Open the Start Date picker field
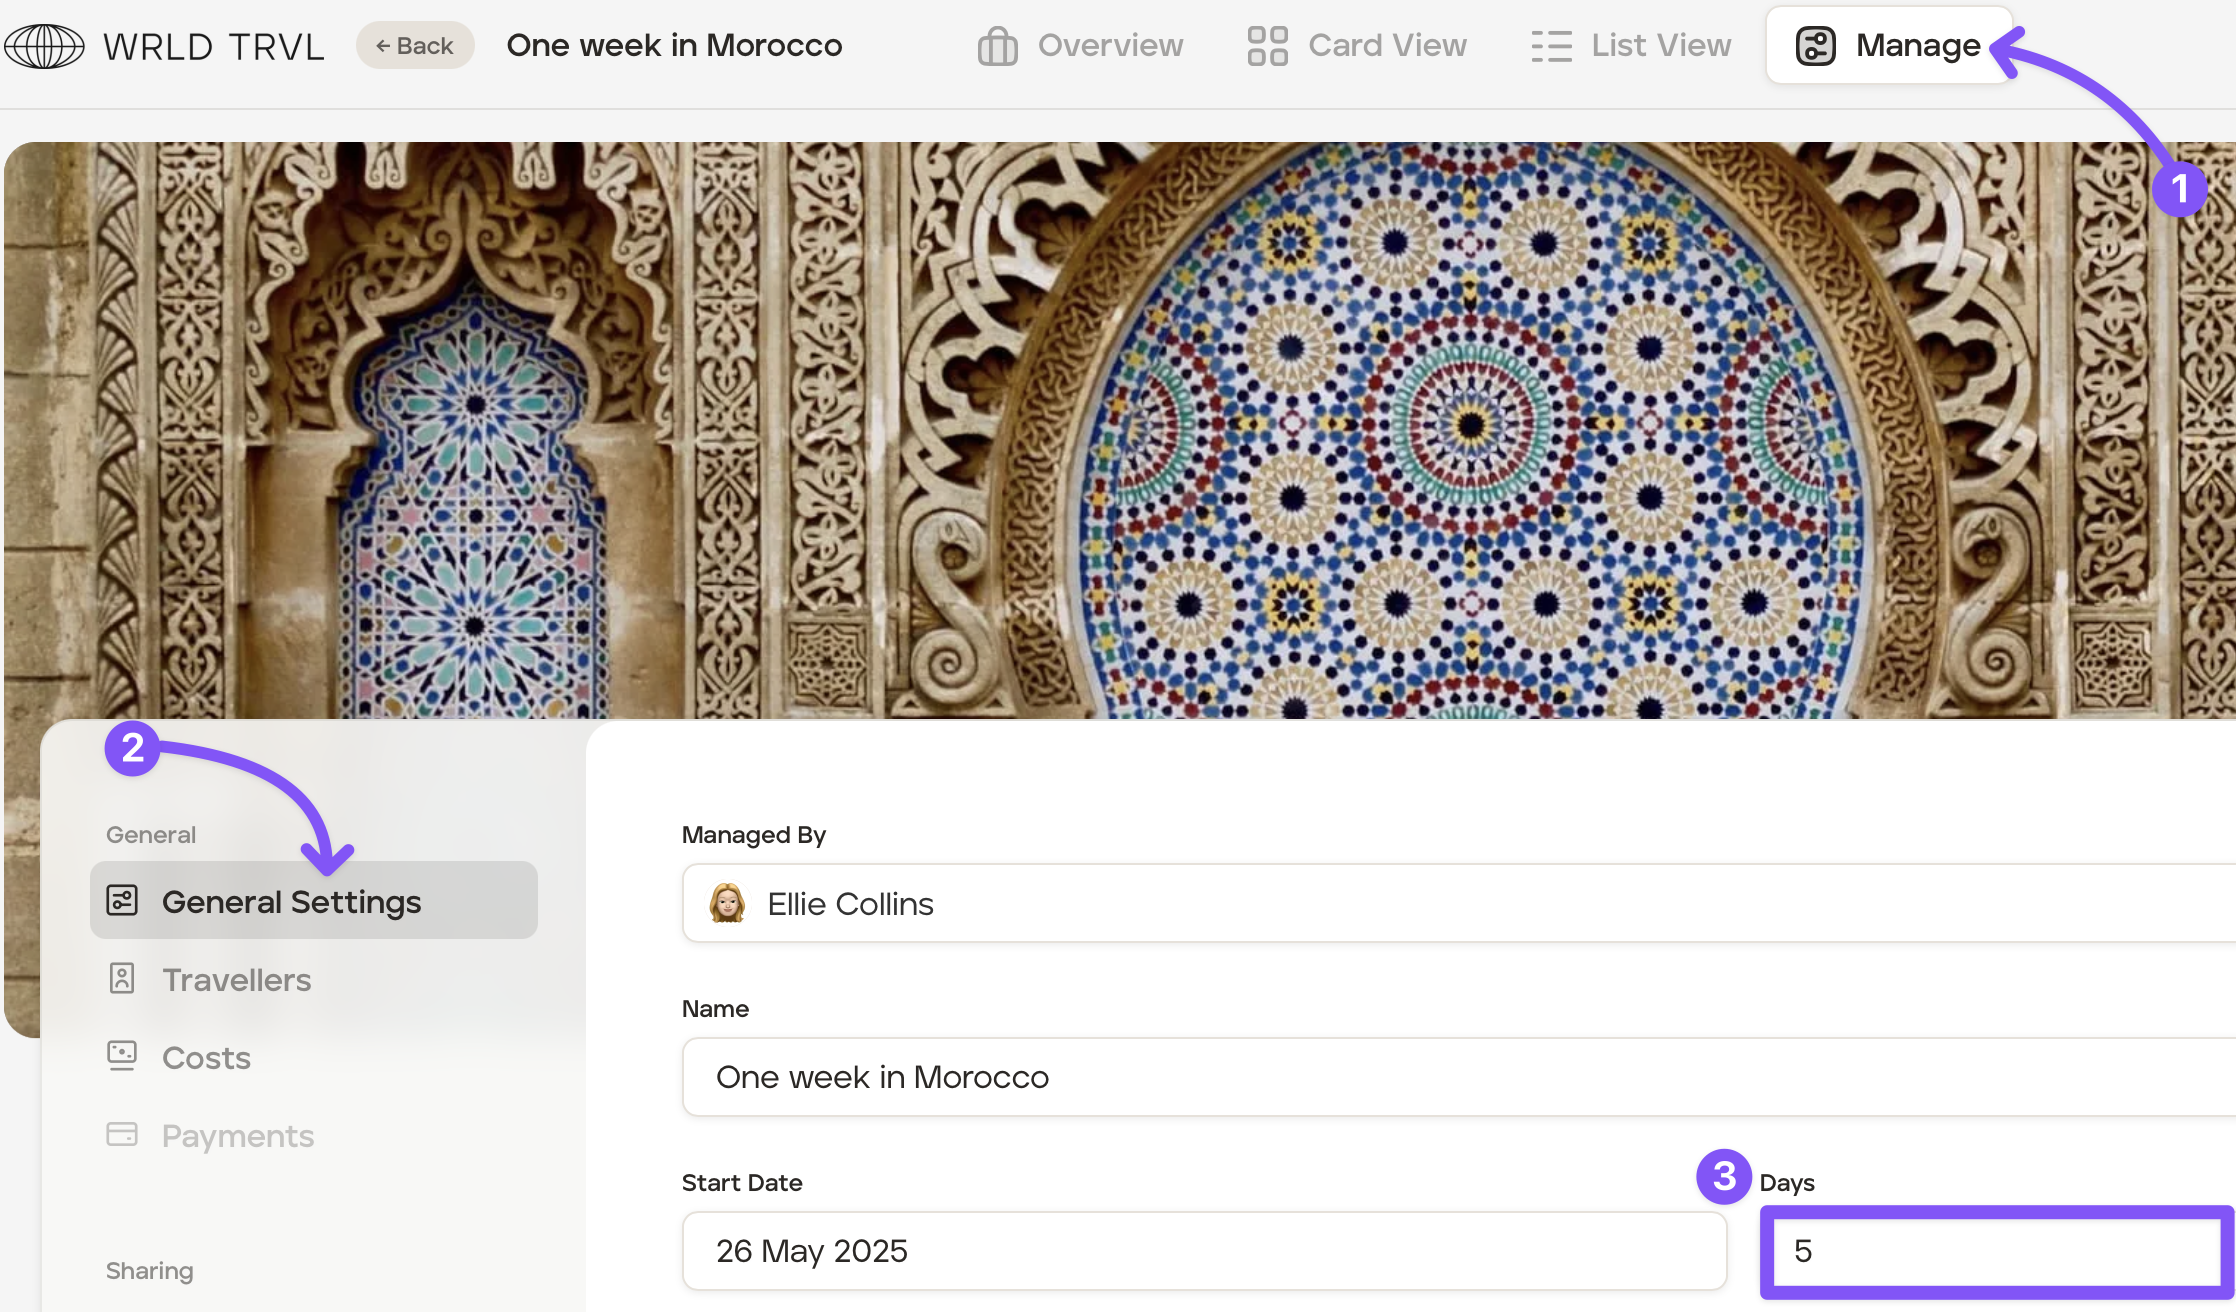The image size is (2236, 1312). coord(1203,1251)
